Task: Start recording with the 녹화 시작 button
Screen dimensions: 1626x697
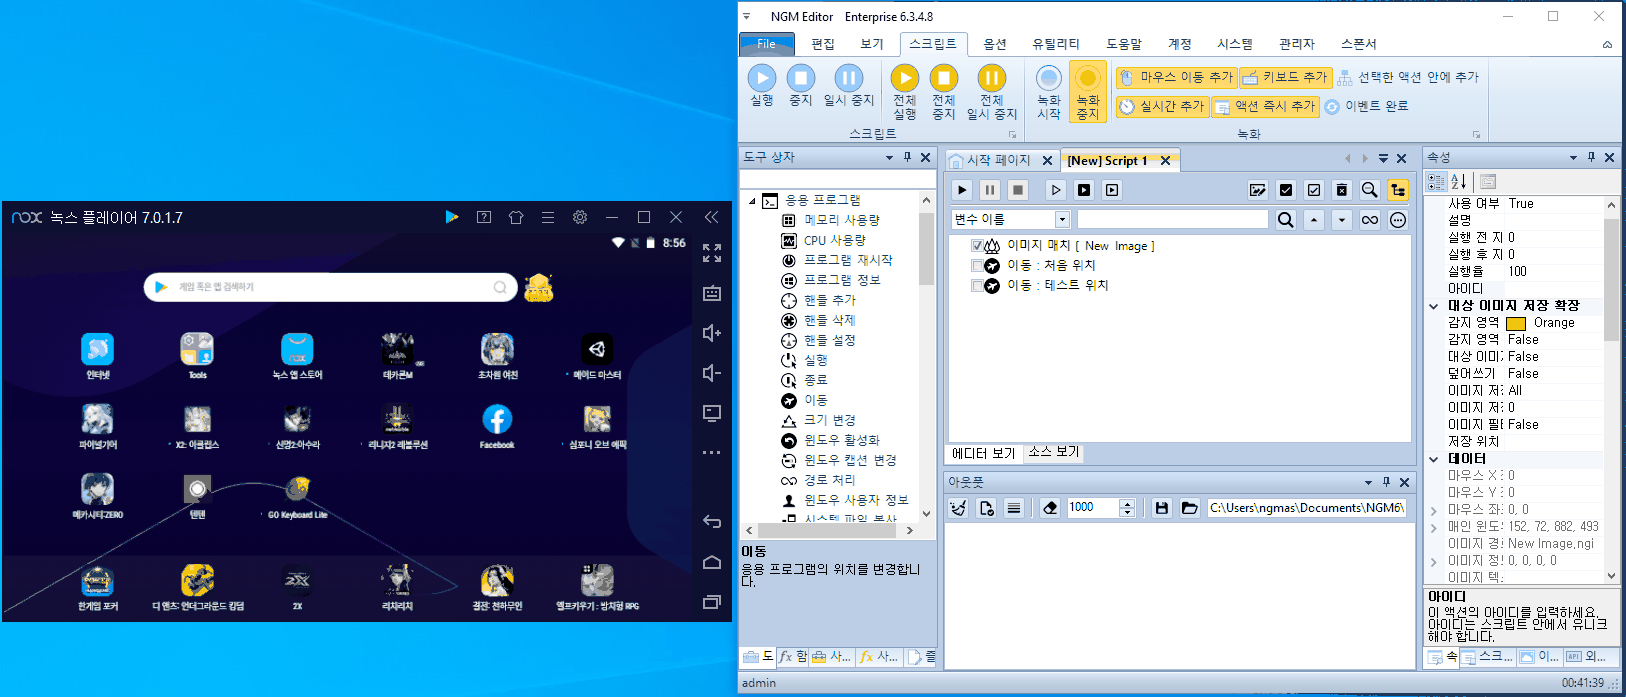Action: [1049, 92]
